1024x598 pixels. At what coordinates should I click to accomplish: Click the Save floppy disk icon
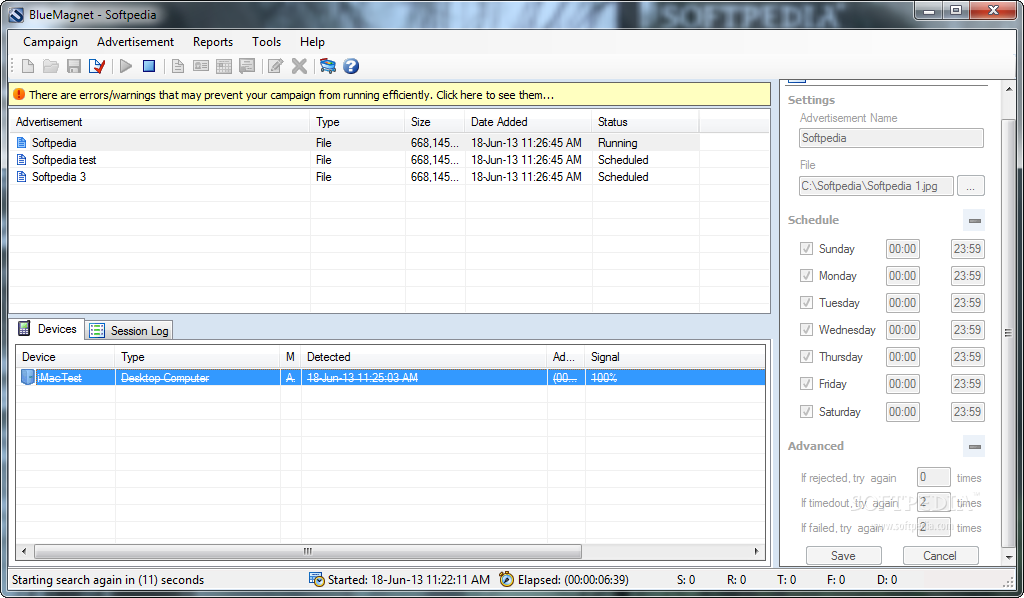tap(74, 66)
